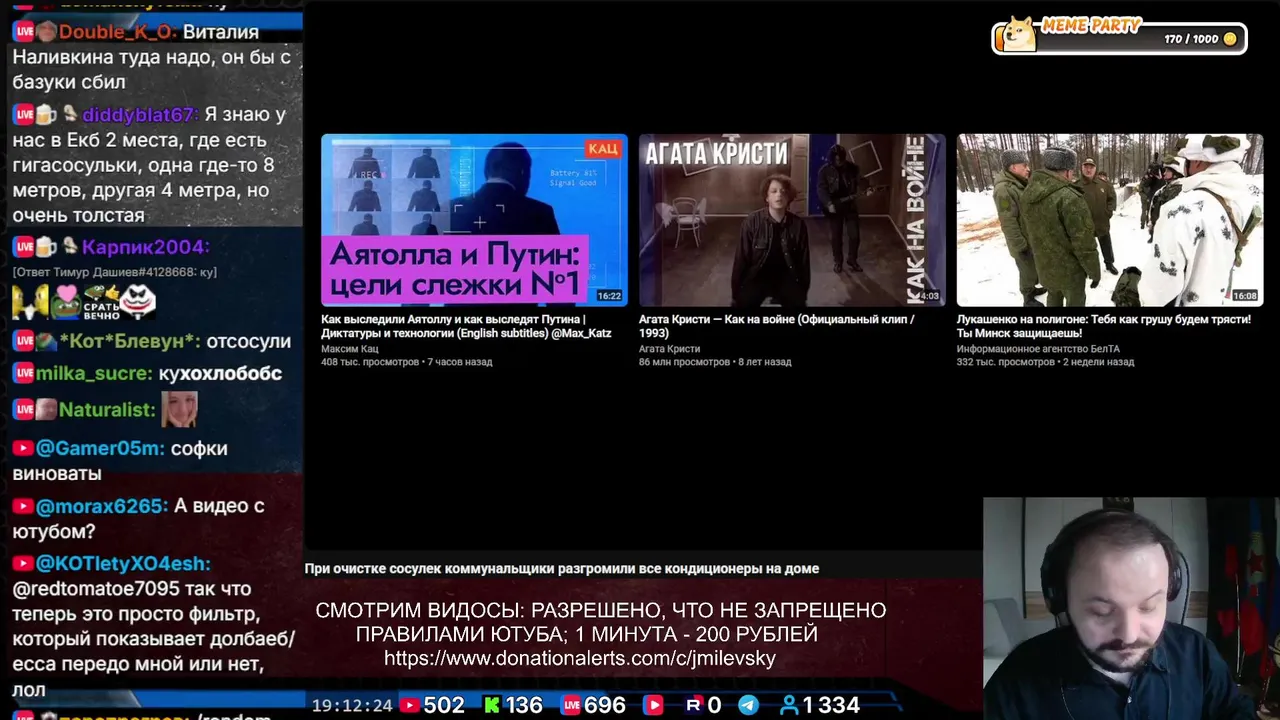The height and width of the screenshot is (720, 1280).
Task: Click the 16:22 duration badge
Action: point(609,296)
